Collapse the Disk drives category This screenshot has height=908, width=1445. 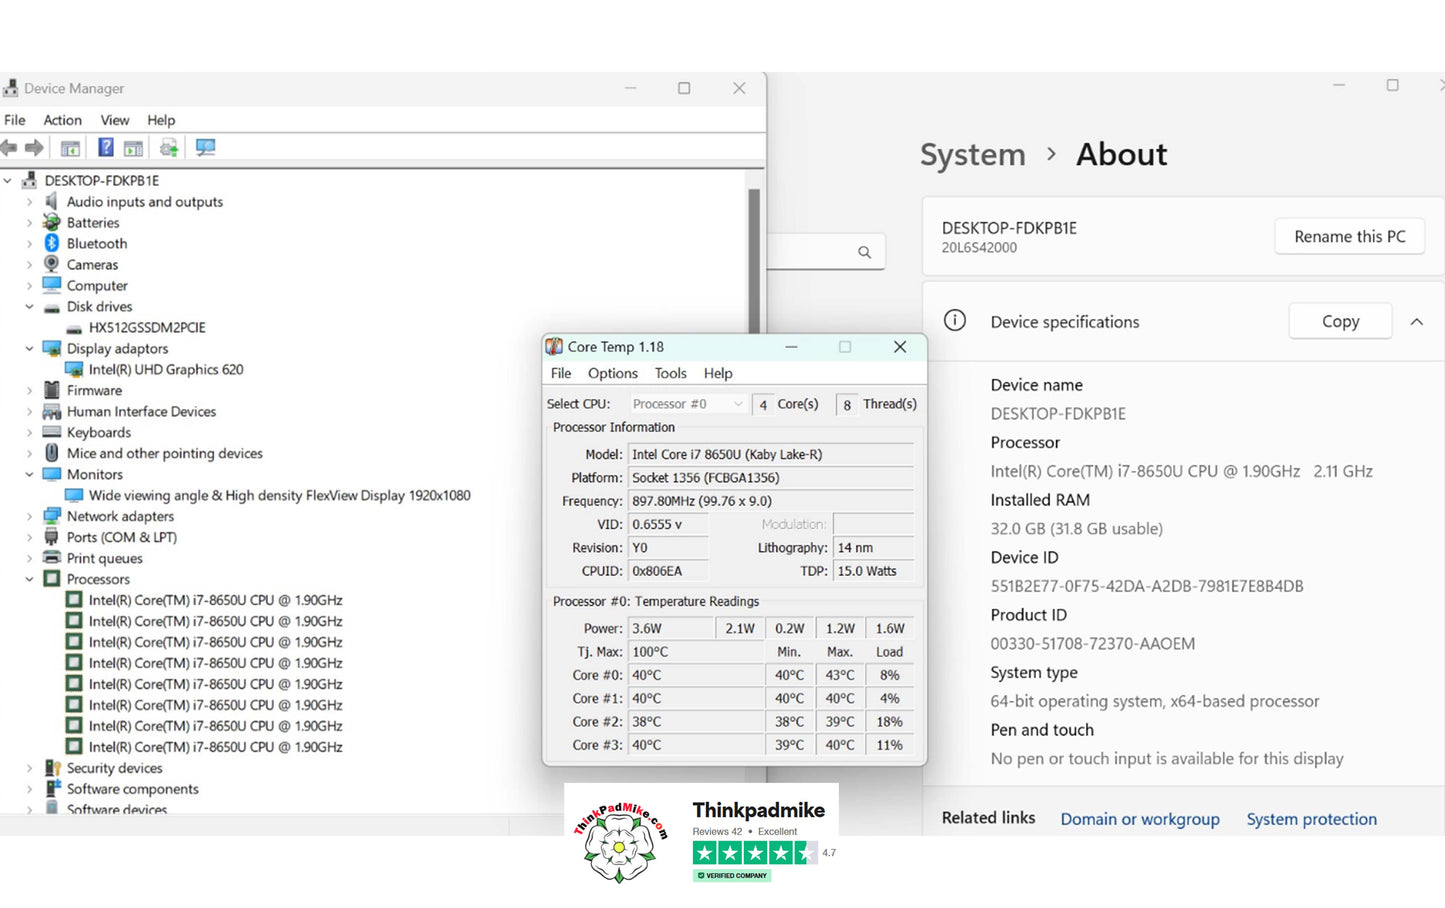[x=29, y=307]
